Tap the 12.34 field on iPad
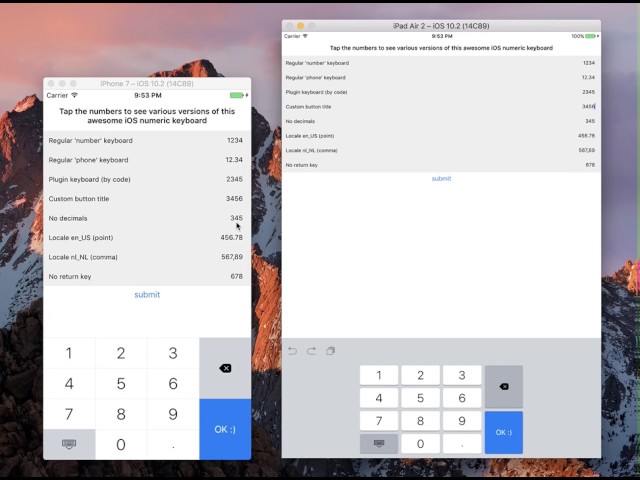The height and width of the screenshot is (480, 640). click(588, 77)
